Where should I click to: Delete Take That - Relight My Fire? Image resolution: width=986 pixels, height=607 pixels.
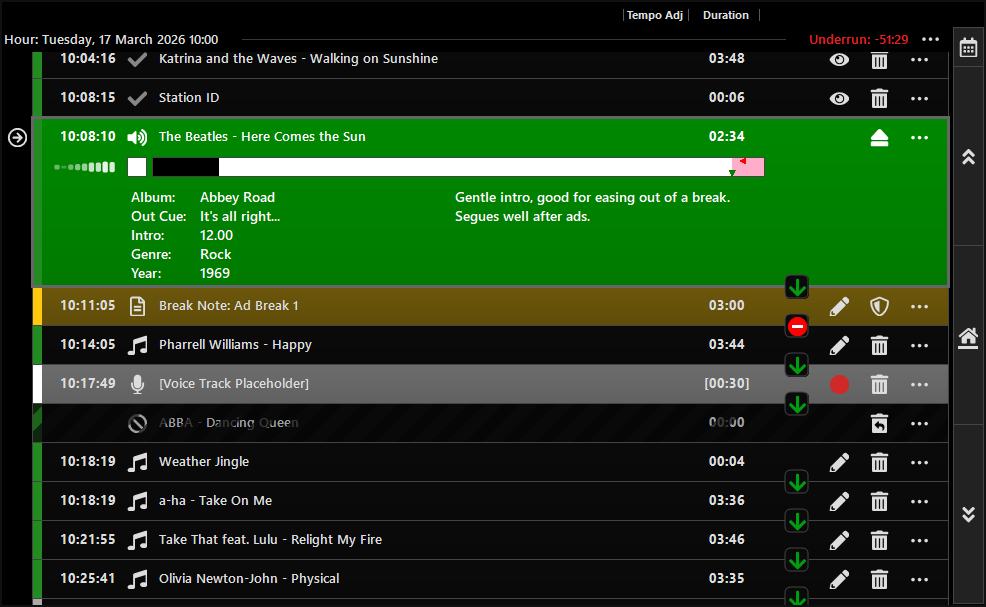pyautogui.click(x=879, y=540)
